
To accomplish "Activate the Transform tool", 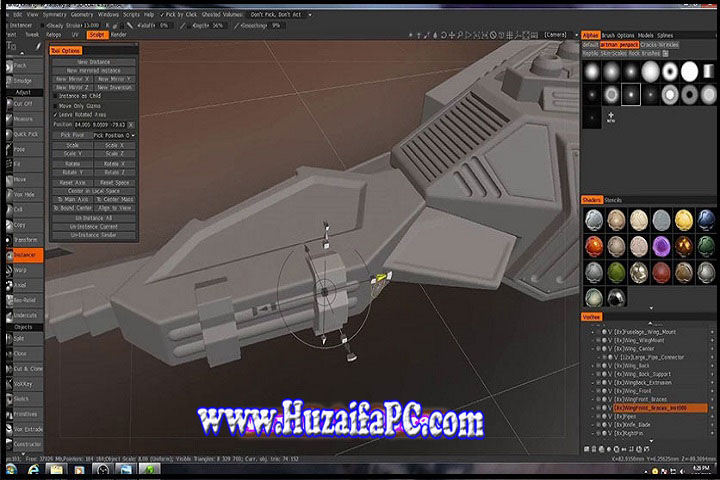I will pyautogui.click(x=24, y=240).
